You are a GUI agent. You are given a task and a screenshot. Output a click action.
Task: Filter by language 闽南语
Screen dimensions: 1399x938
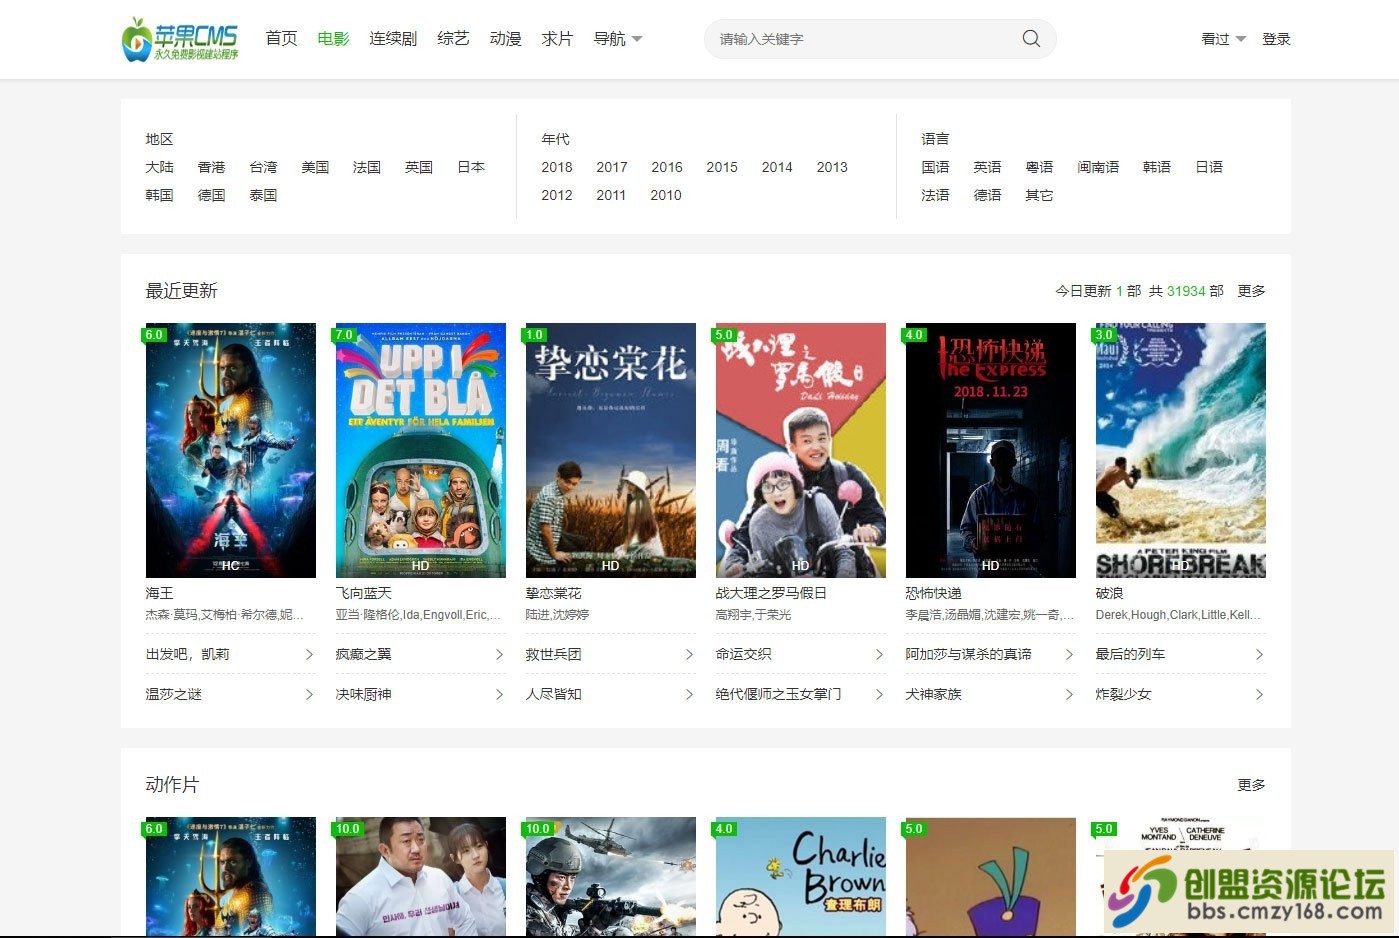[x=1098, y=167]
